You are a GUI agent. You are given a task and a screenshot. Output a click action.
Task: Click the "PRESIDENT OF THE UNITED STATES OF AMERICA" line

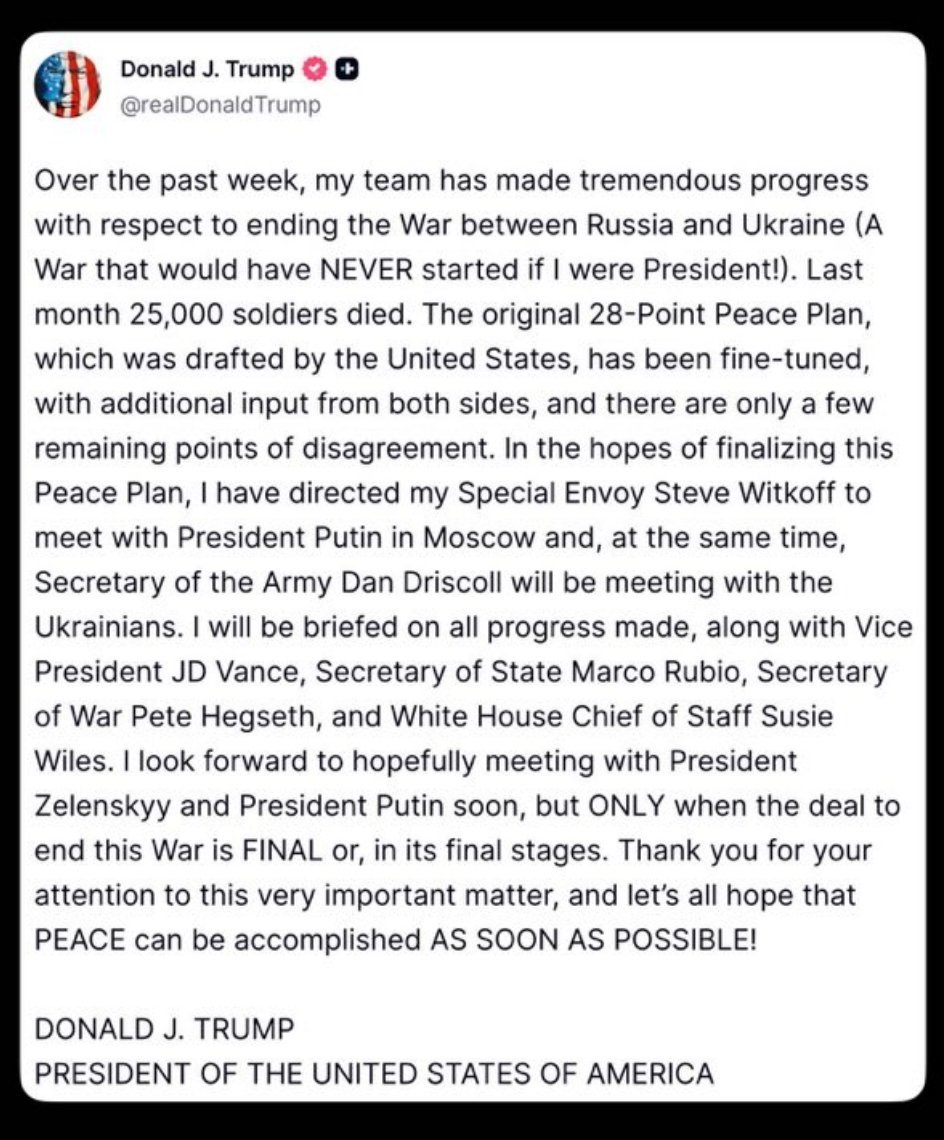pos(374,1074)
